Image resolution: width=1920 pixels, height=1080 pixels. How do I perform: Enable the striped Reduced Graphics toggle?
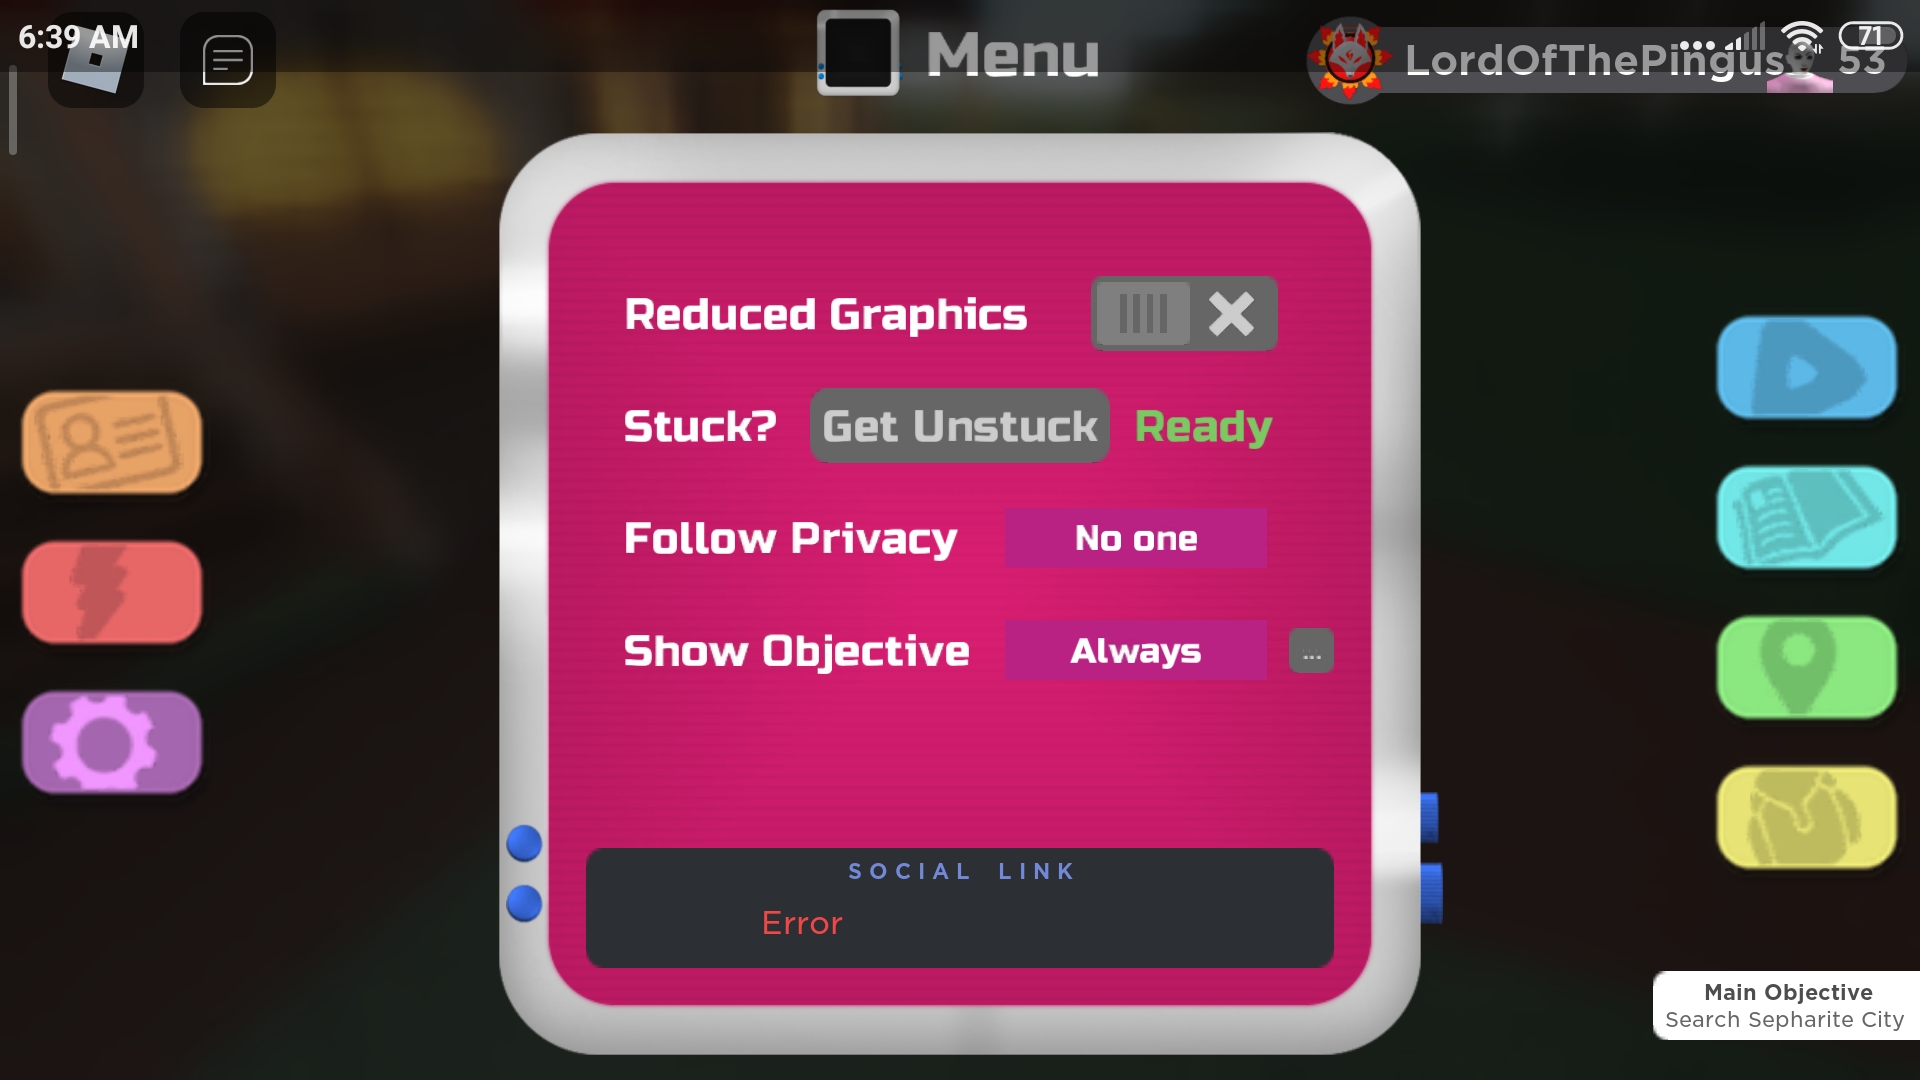point(1142,313)
